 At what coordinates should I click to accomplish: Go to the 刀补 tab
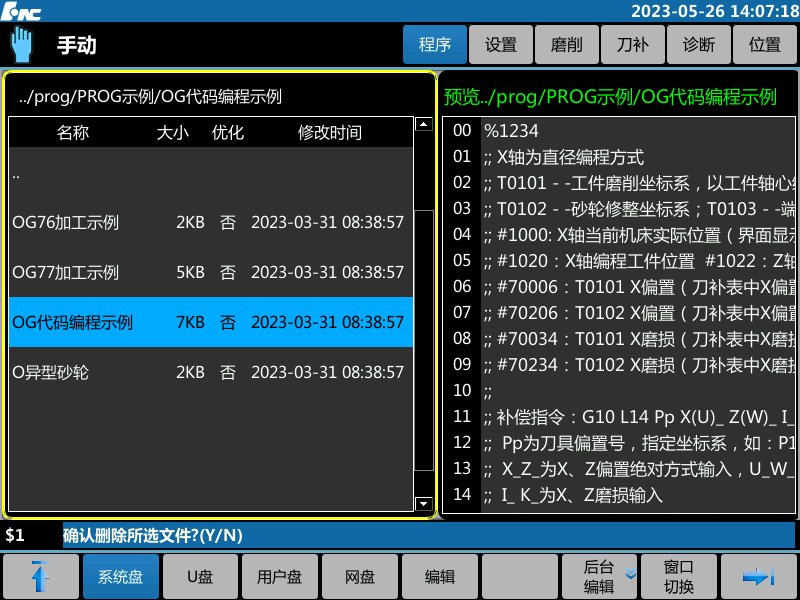point(633,45)
